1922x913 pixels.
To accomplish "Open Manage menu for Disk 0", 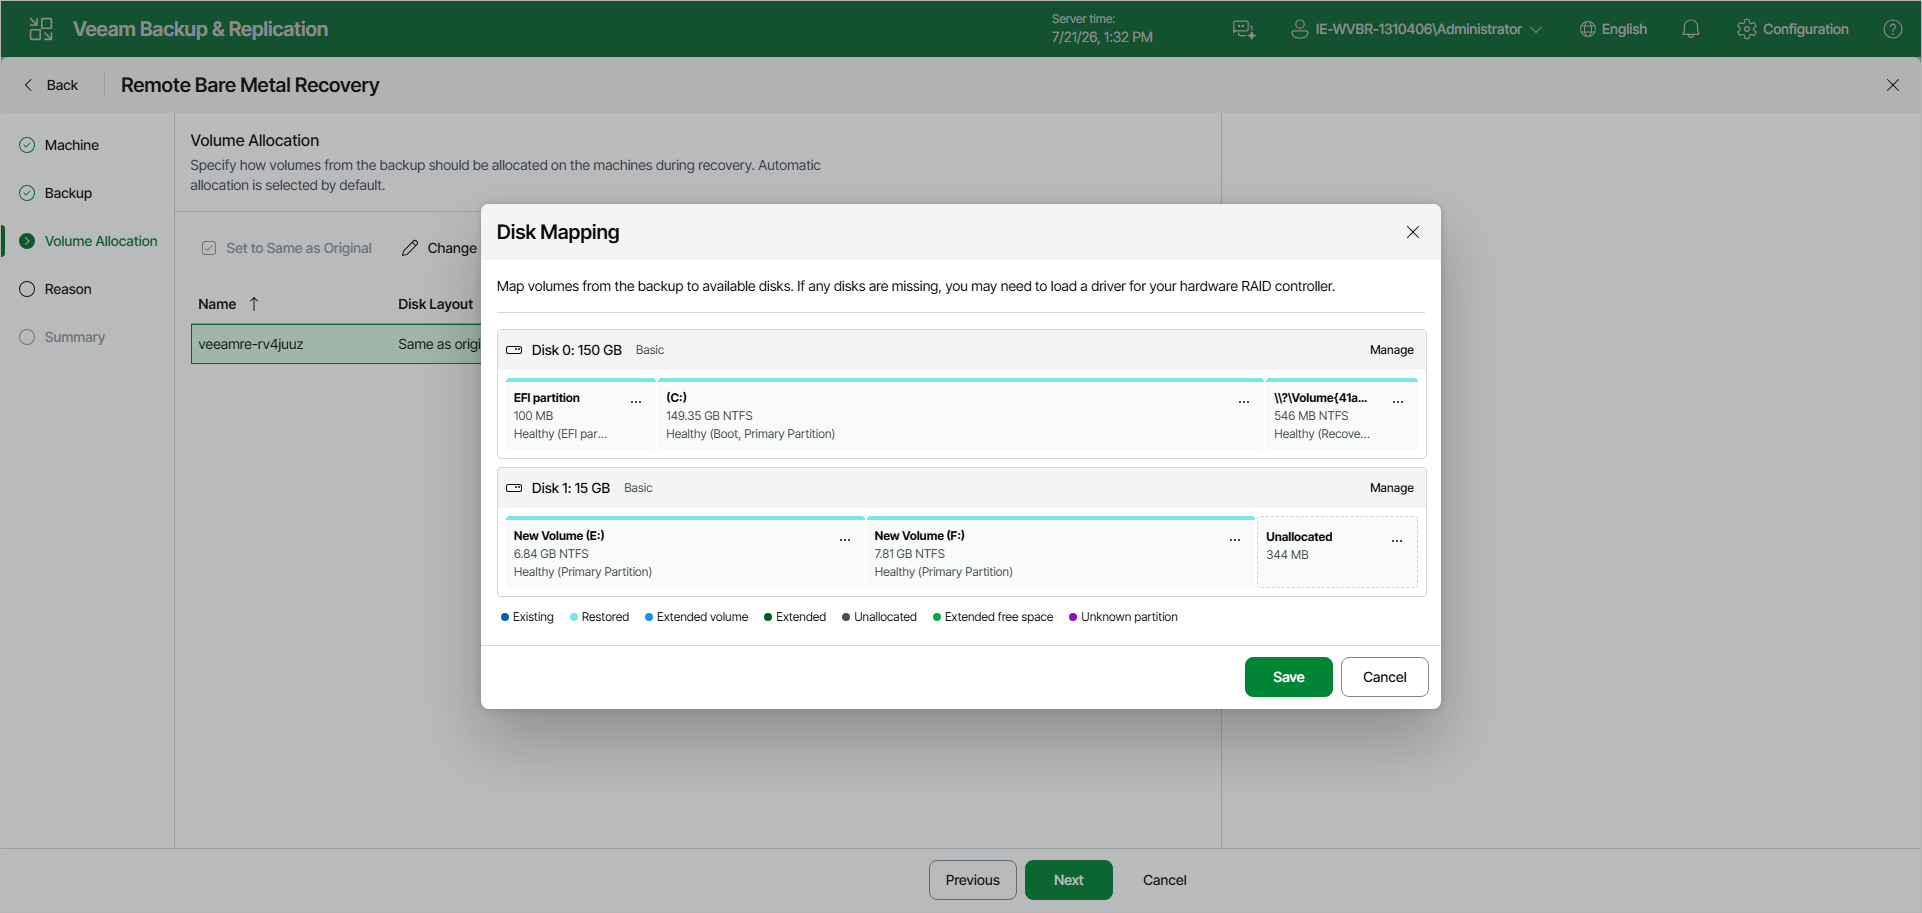I will (x=1392, y=350).
